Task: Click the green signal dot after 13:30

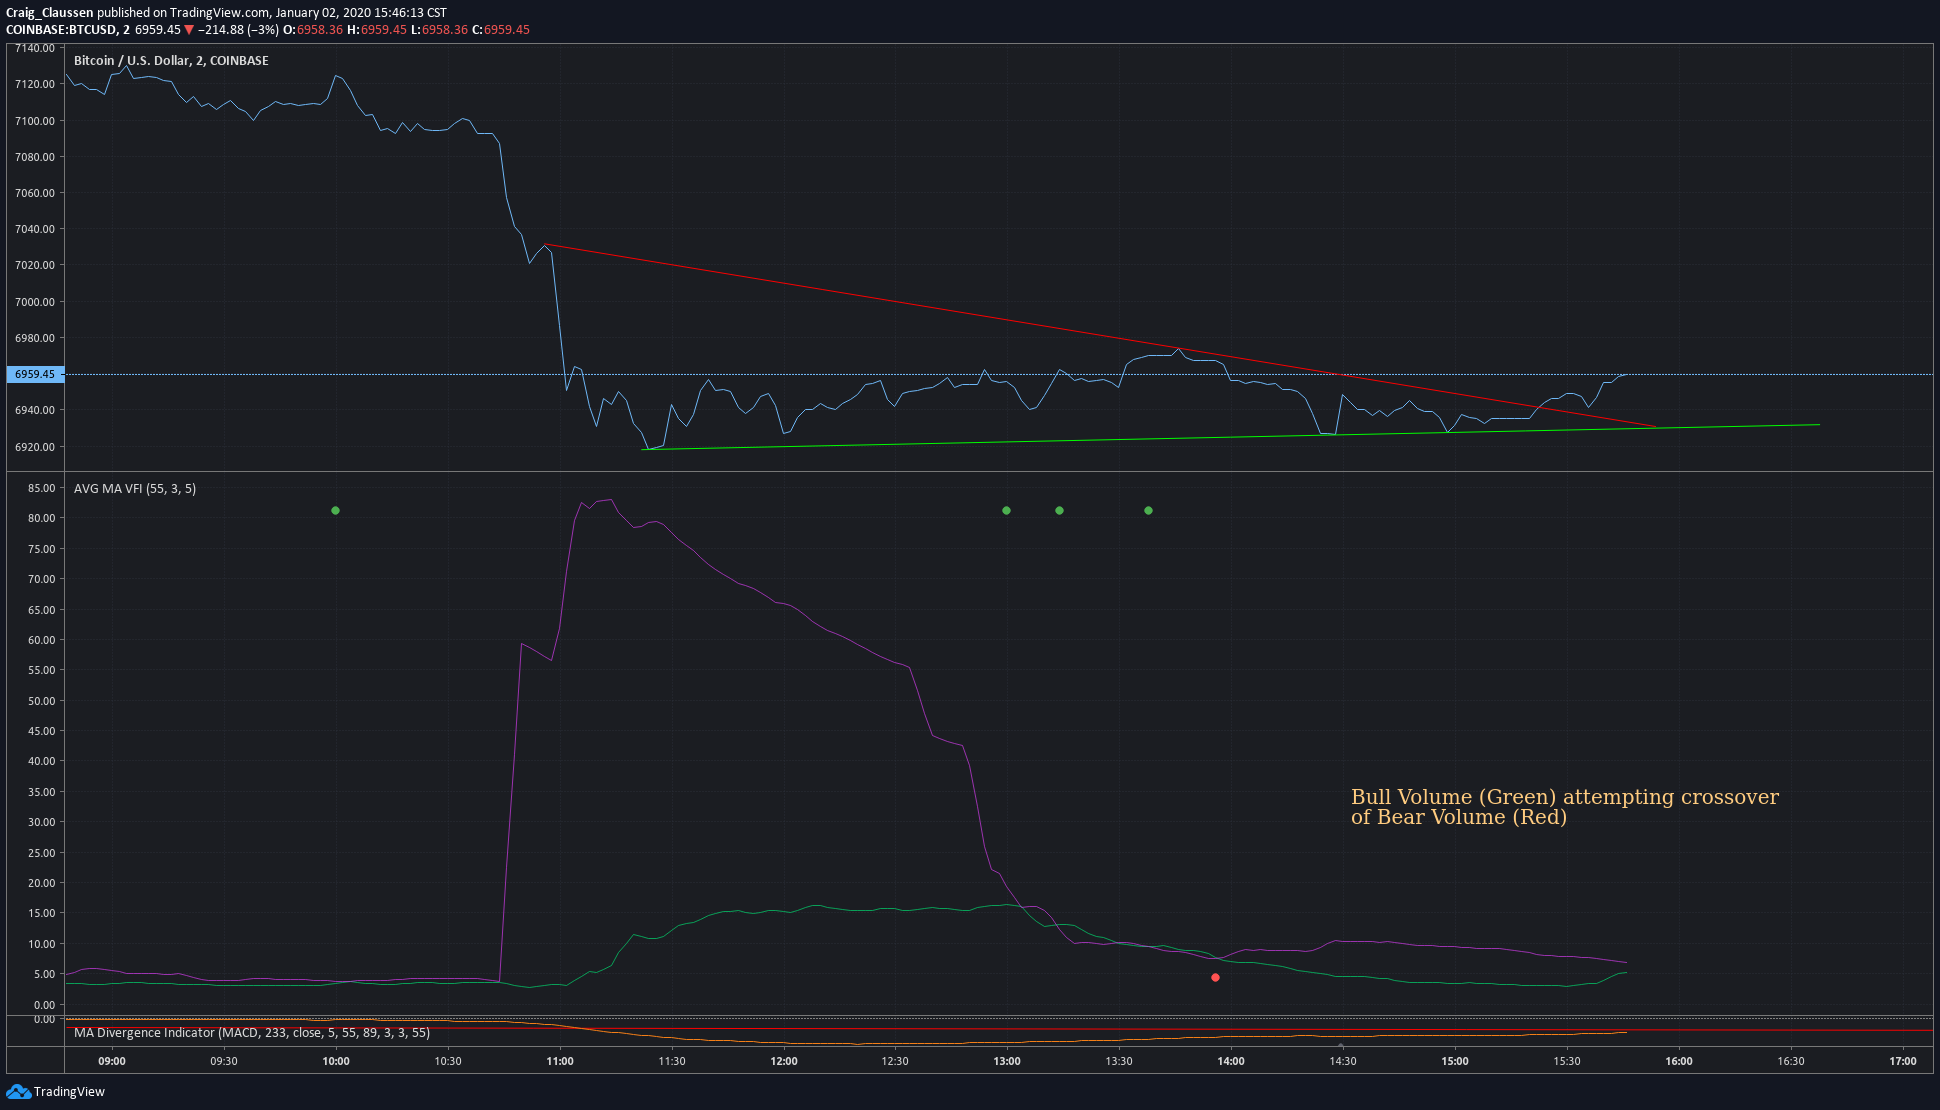Action: 1148,511
